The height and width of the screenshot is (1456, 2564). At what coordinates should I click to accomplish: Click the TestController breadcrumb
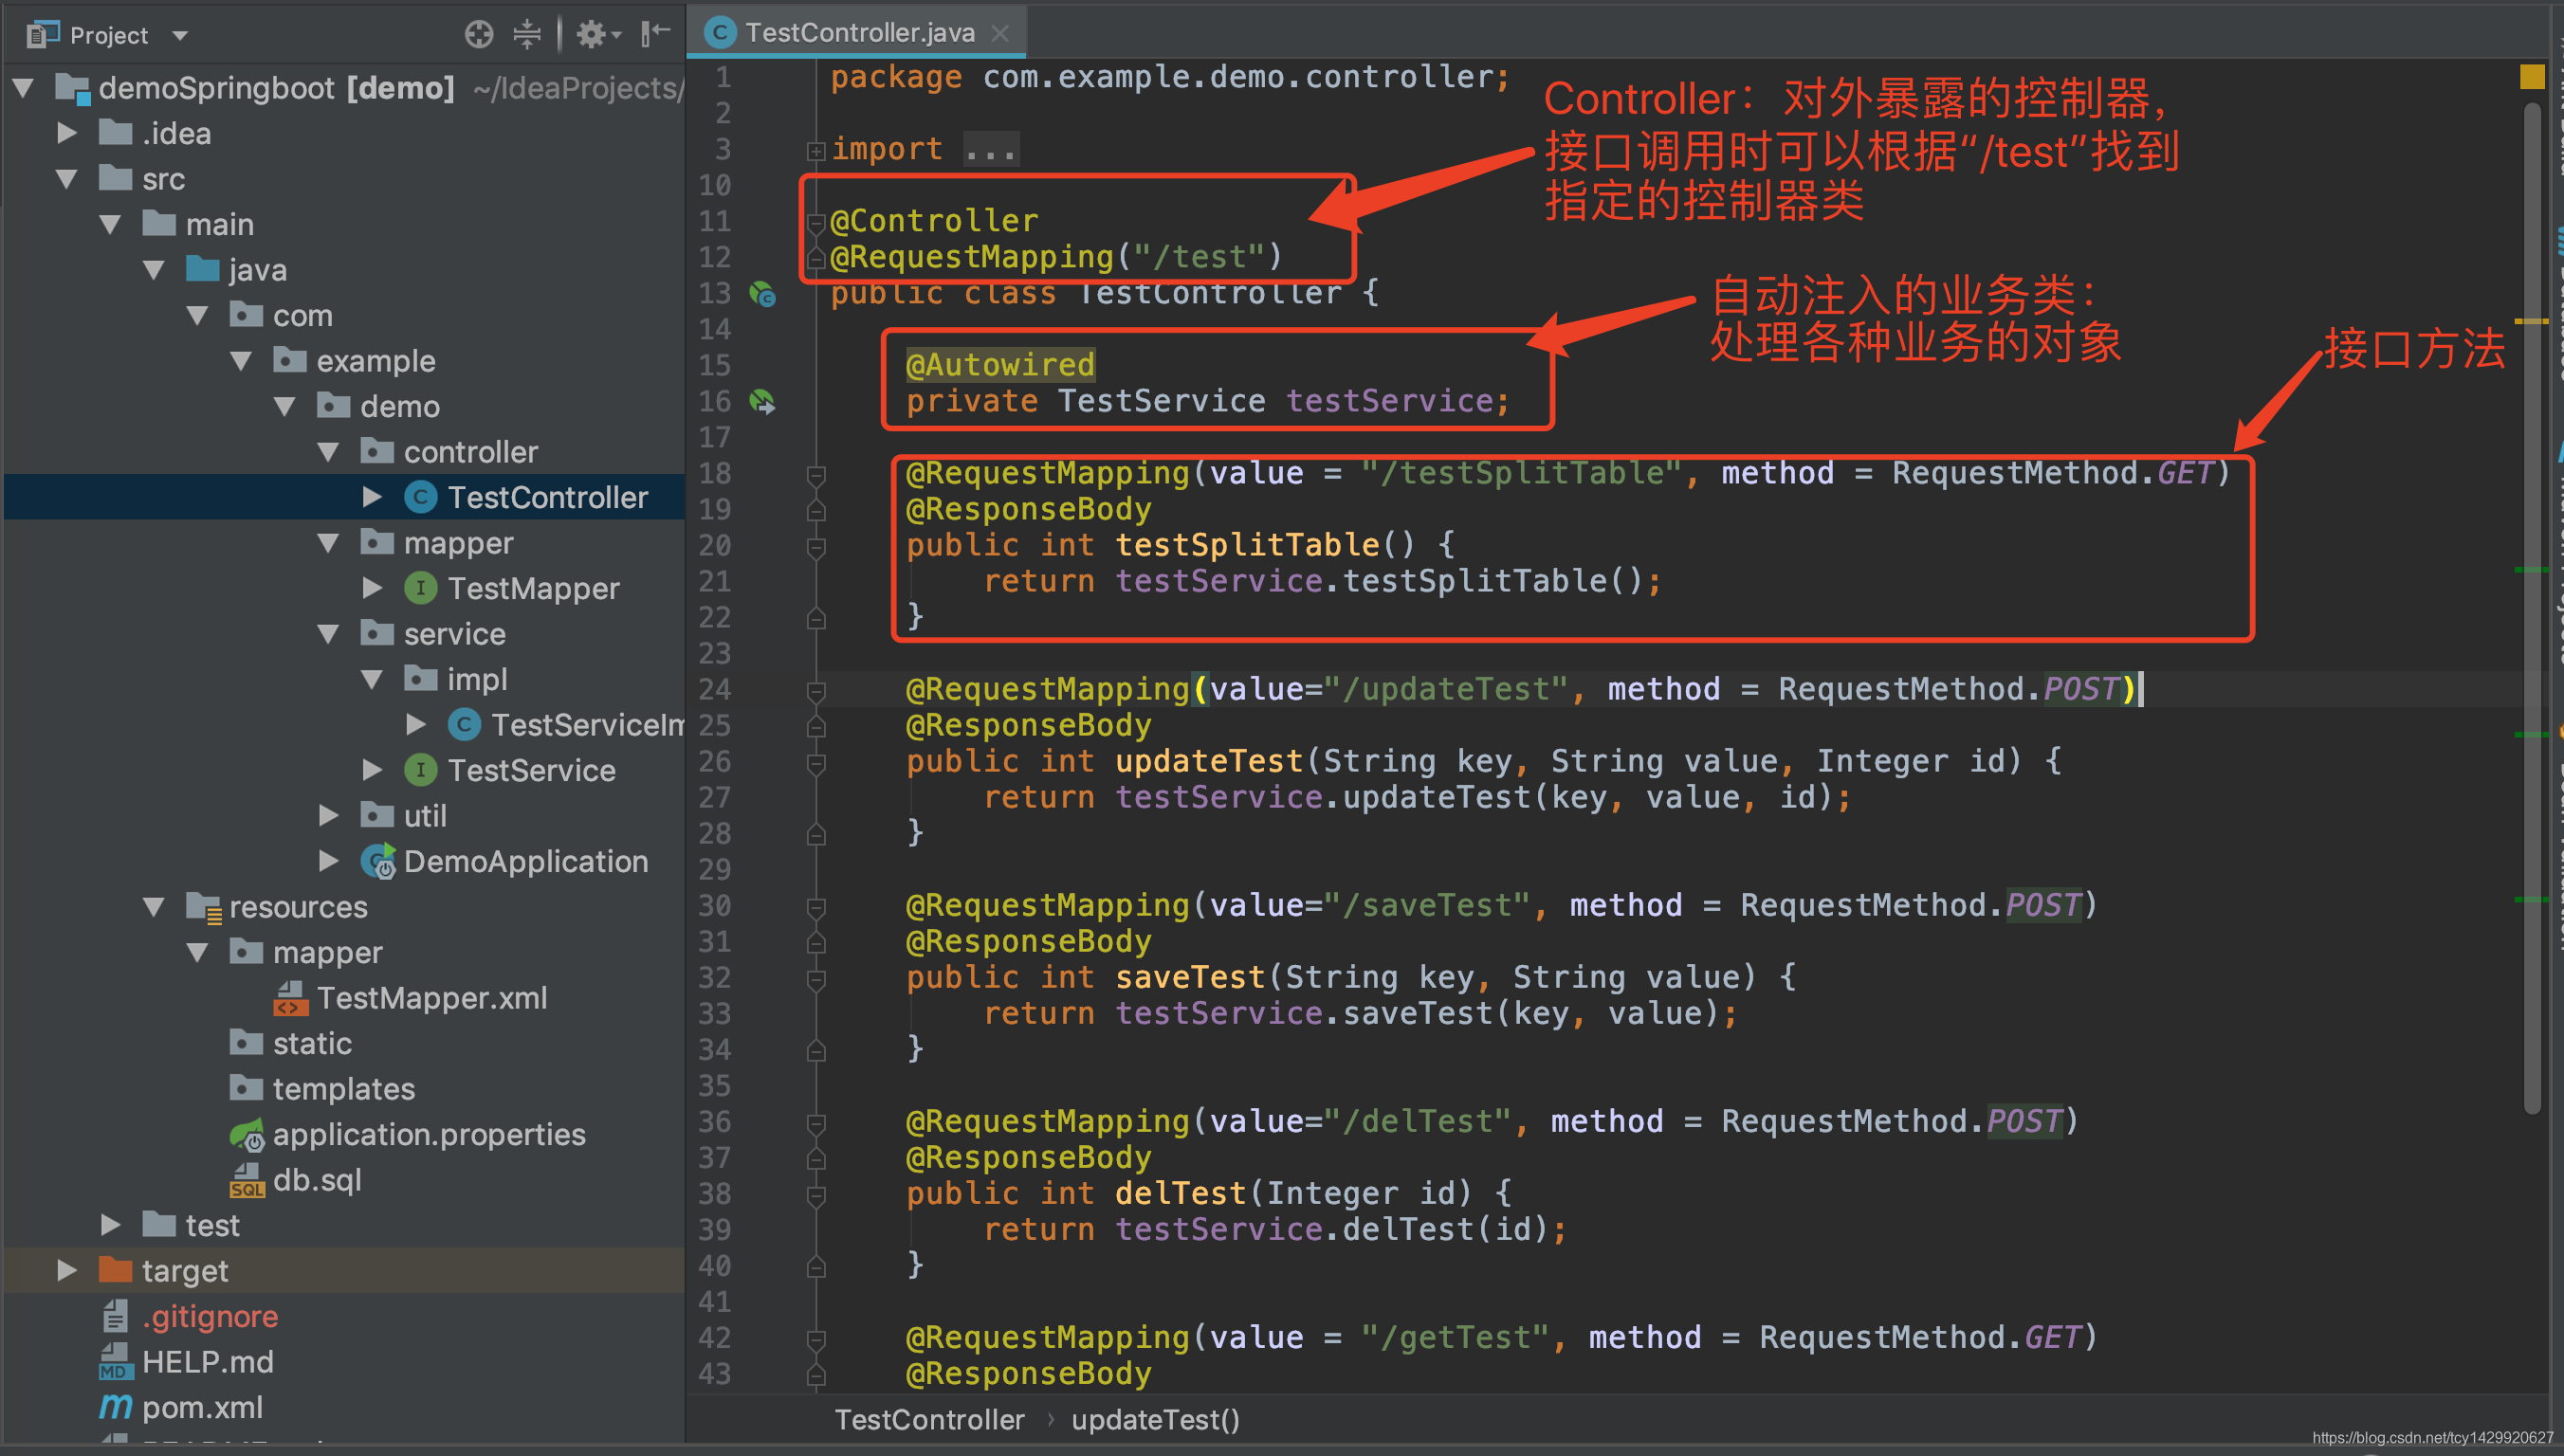(929, 1419)
